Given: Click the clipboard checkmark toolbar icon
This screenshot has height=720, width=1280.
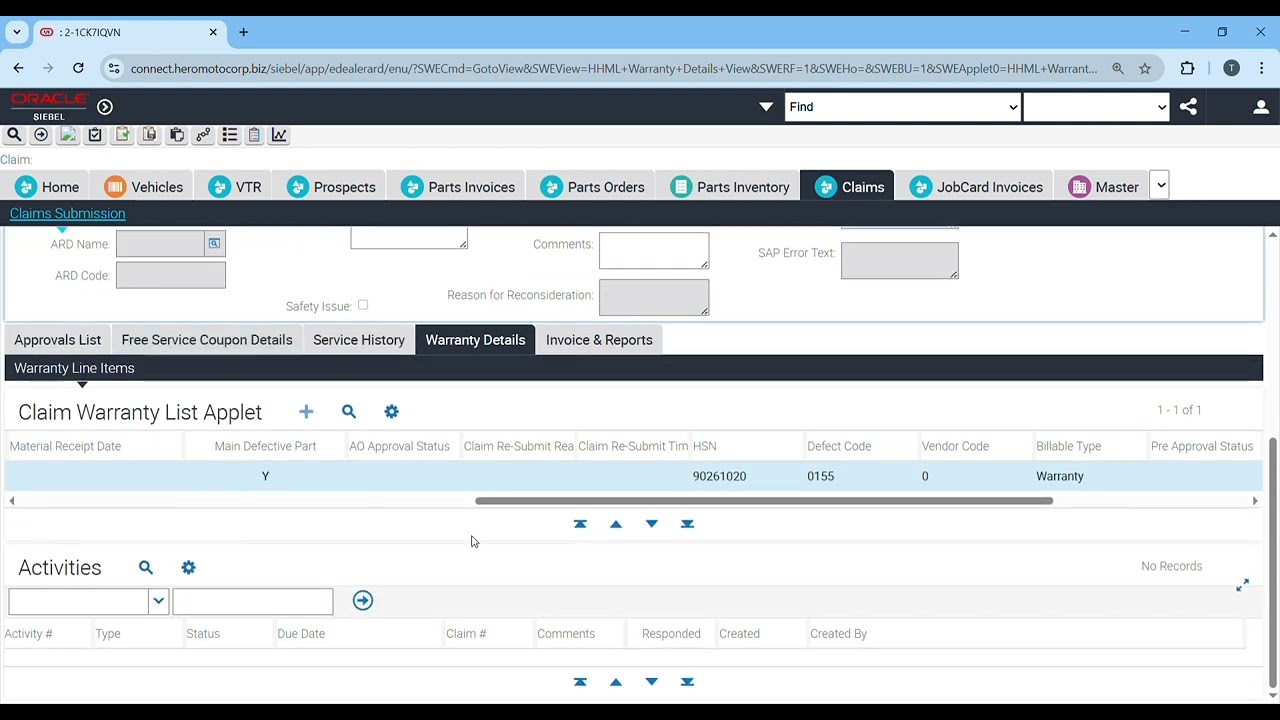Looking at the screenshot, I should (x=95, y=135).
